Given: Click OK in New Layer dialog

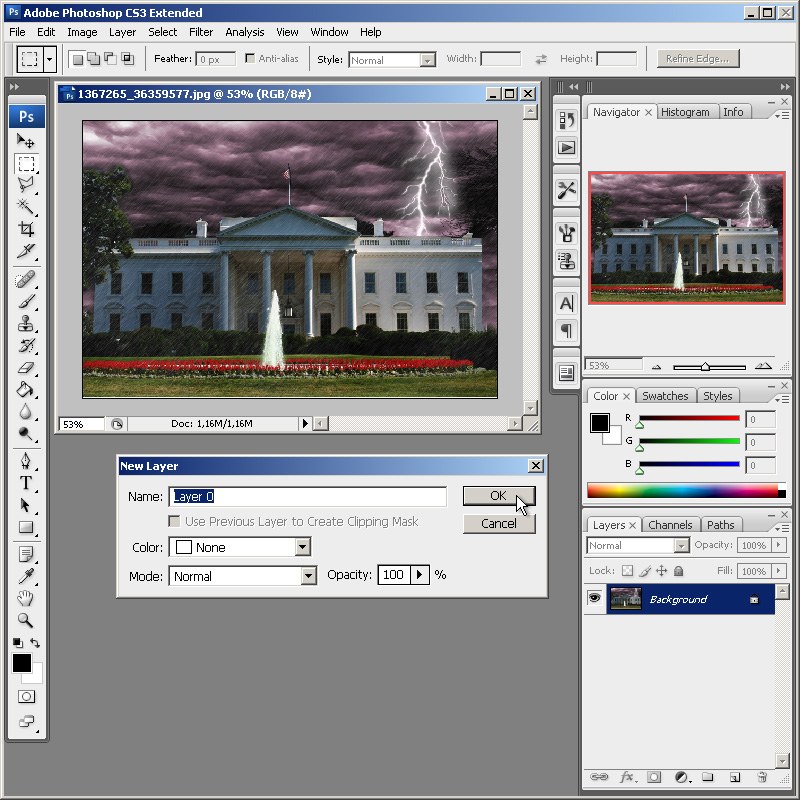Looking at the screenshot, I should point(499,495).
